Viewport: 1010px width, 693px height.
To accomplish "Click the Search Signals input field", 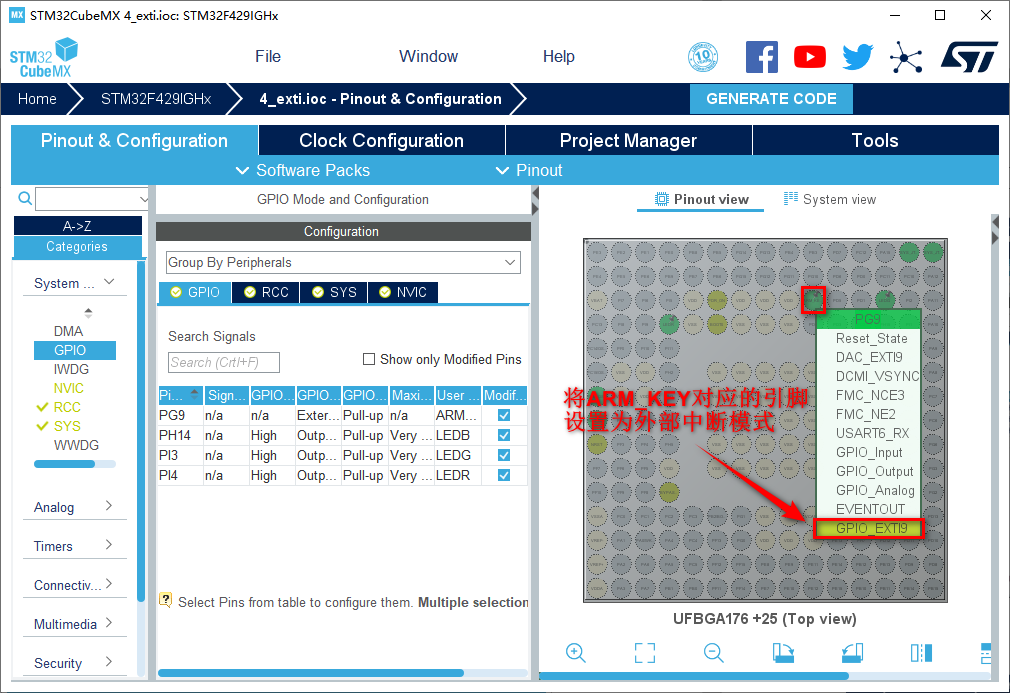I will [224, 362].
